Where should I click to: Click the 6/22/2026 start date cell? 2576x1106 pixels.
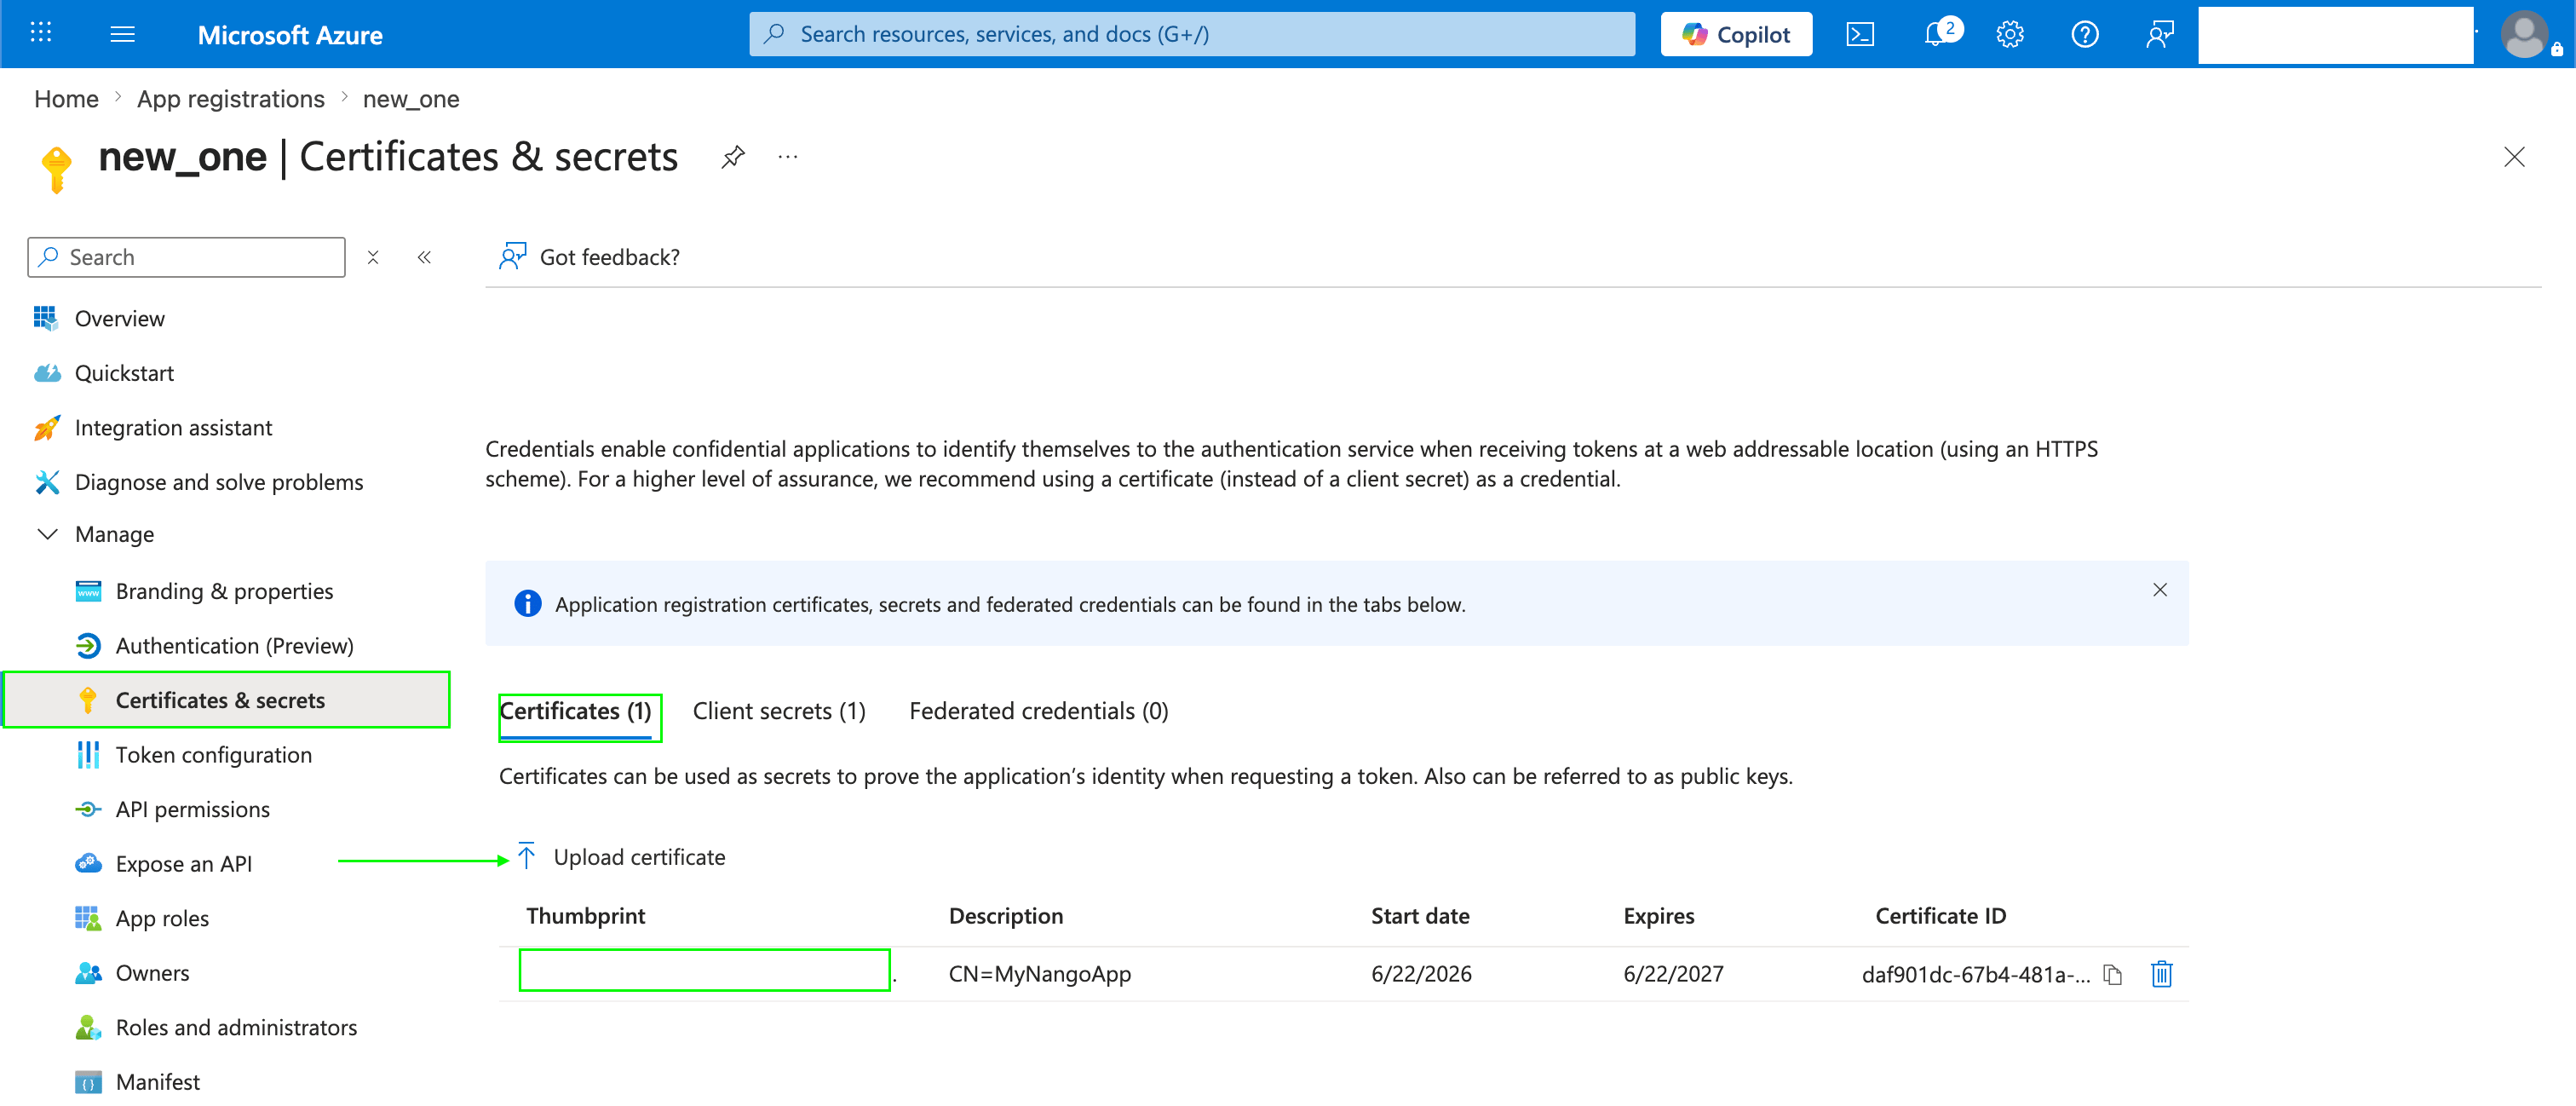(1420, 974)
